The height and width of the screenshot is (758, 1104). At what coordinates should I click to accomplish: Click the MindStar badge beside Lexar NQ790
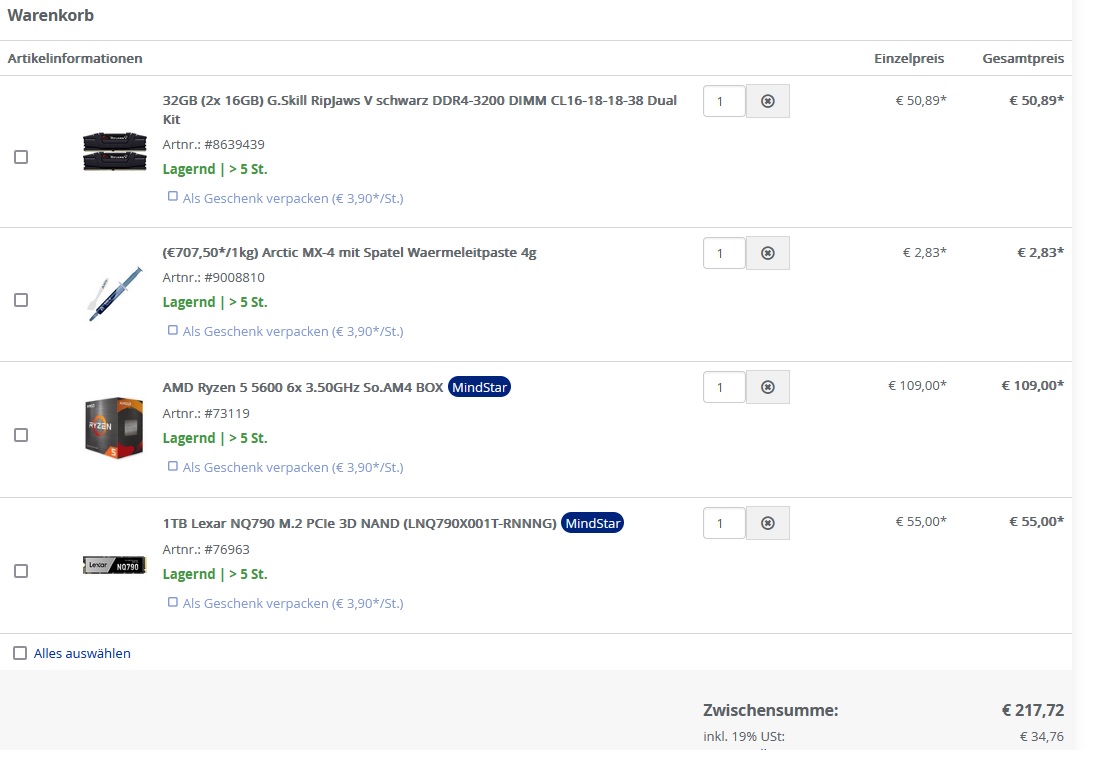593,523
